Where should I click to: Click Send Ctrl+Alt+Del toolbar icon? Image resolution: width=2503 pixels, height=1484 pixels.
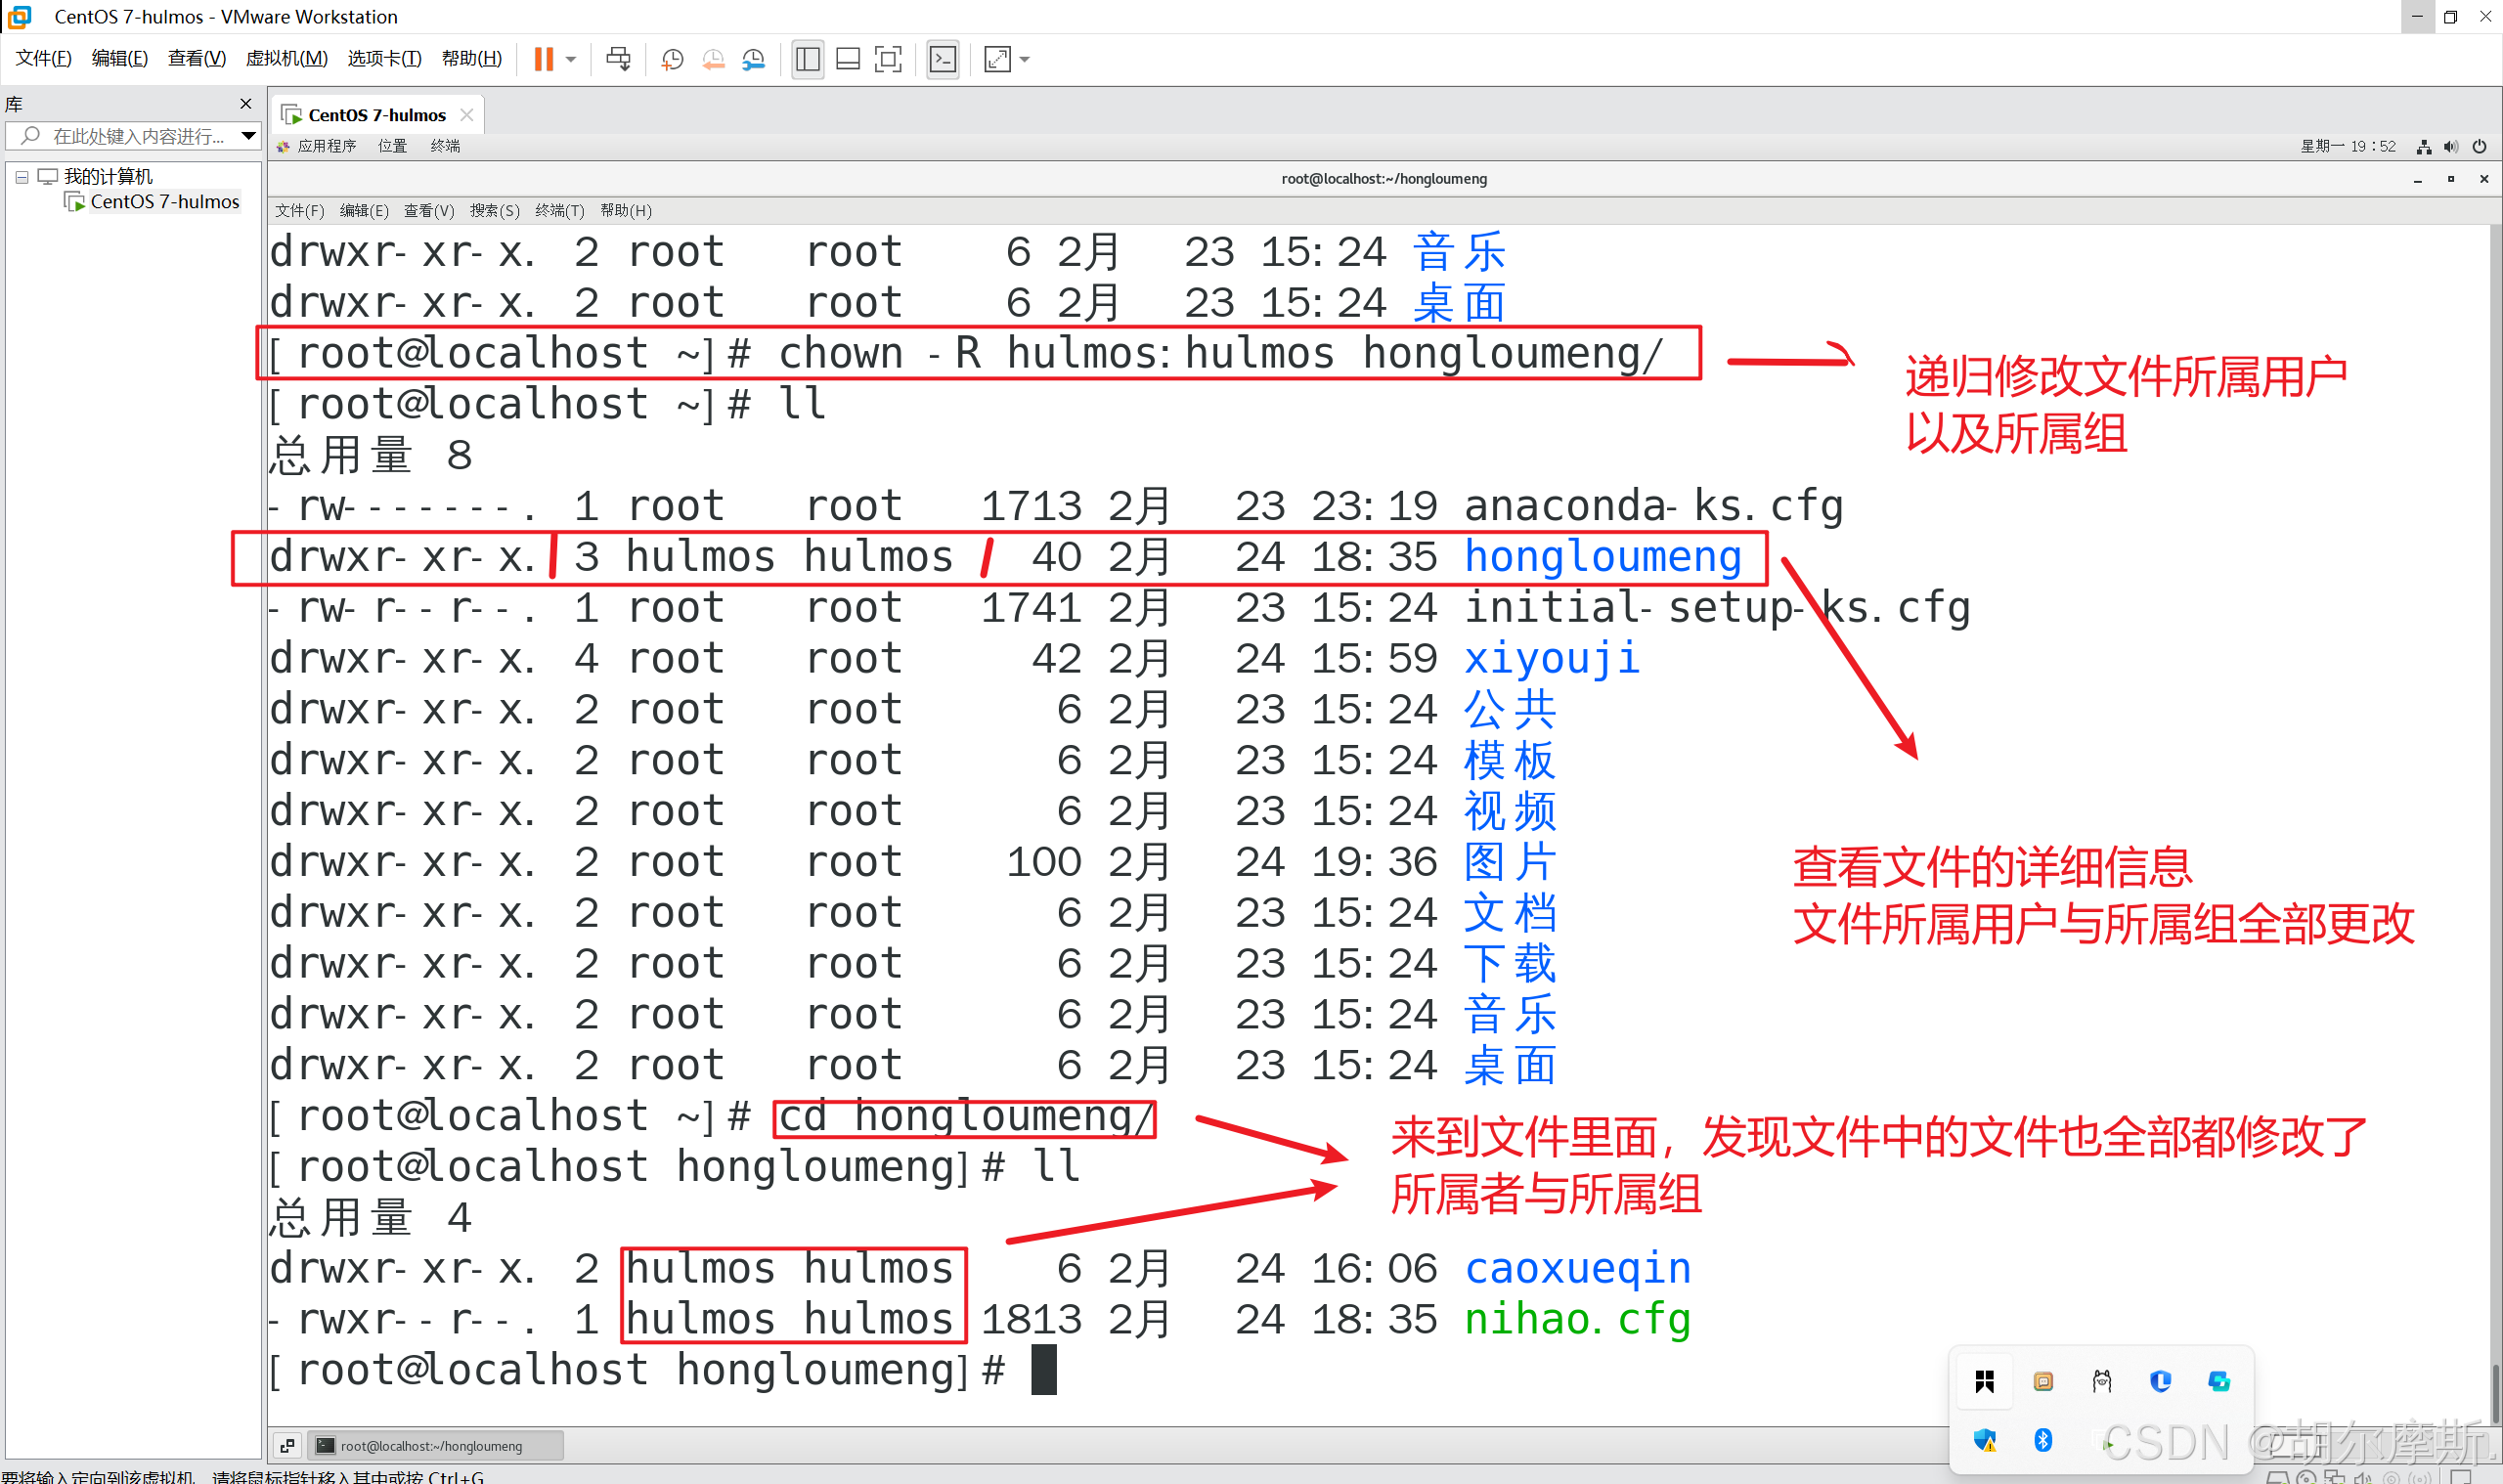[618, 59]
